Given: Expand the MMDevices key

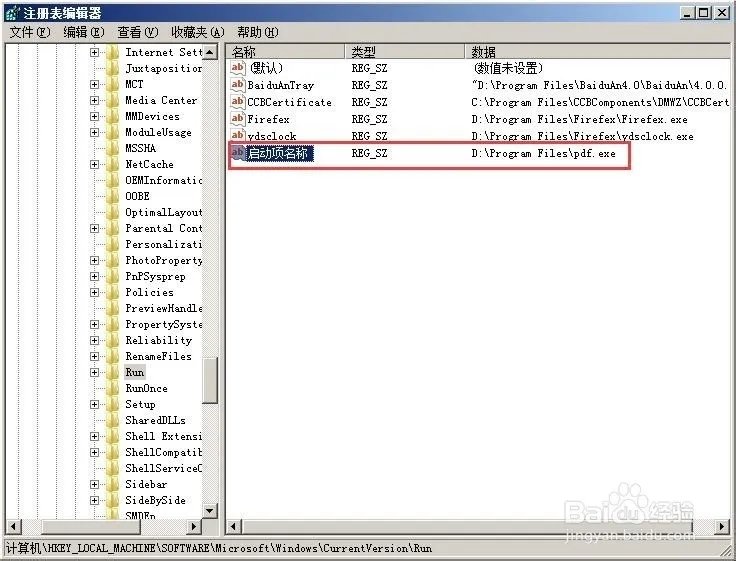Looking at the screenshot, I should (94, 116).
